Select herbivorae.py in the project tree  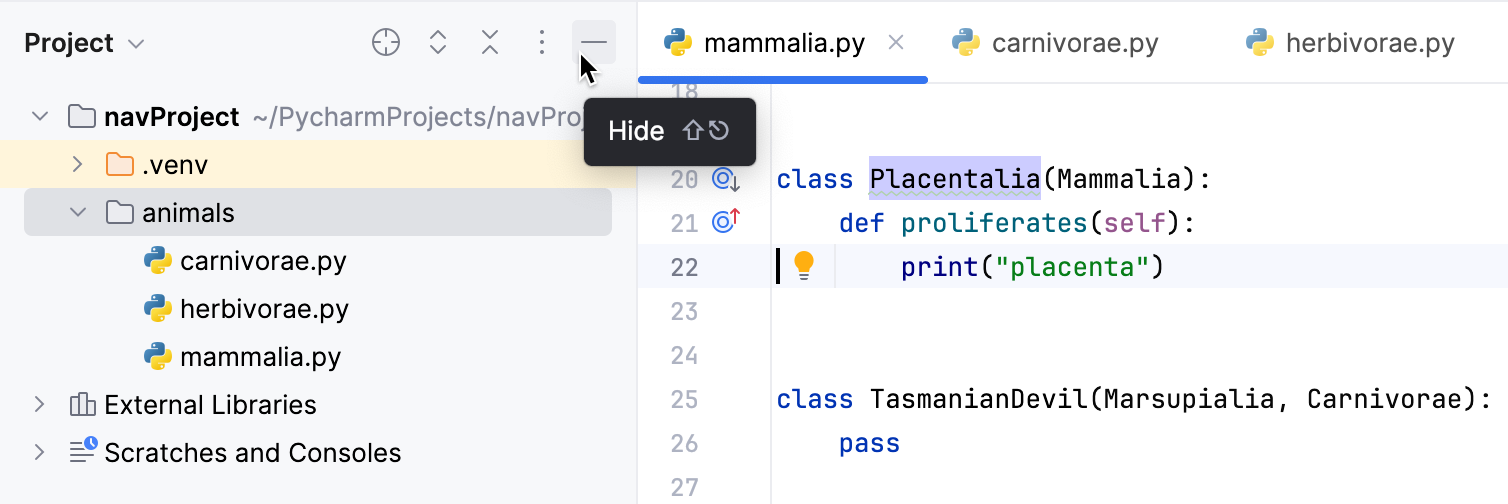pyautogui.click(x=264, y=309)
